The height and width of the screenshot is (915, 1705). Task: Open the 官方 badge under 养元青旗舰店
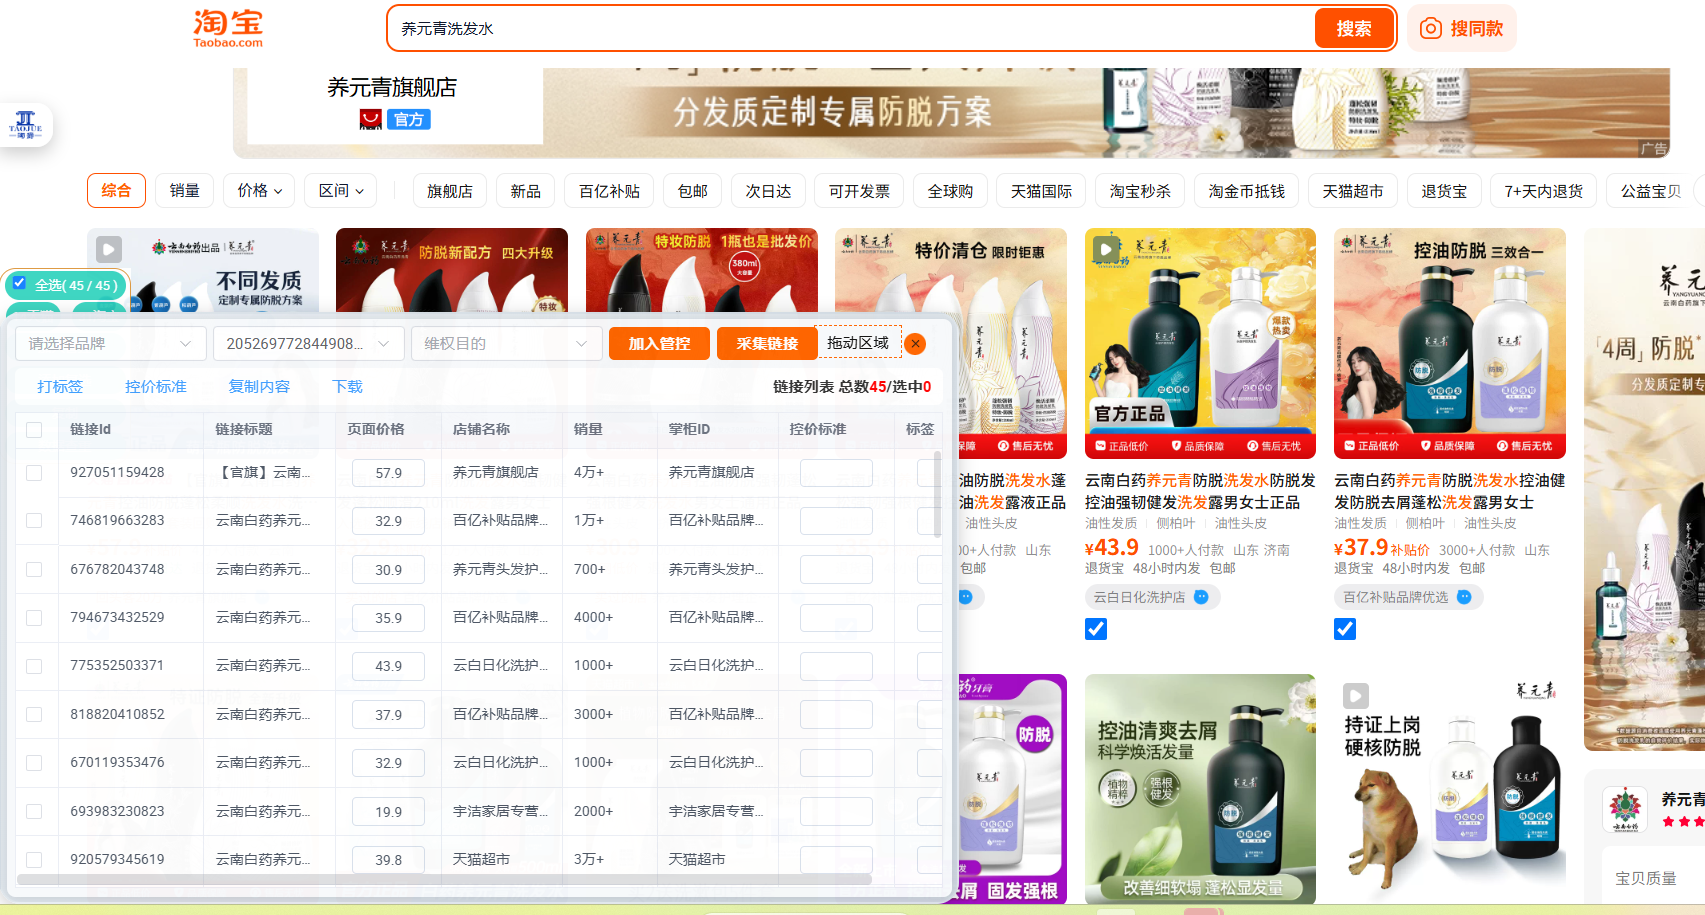(x=409, y=119)
